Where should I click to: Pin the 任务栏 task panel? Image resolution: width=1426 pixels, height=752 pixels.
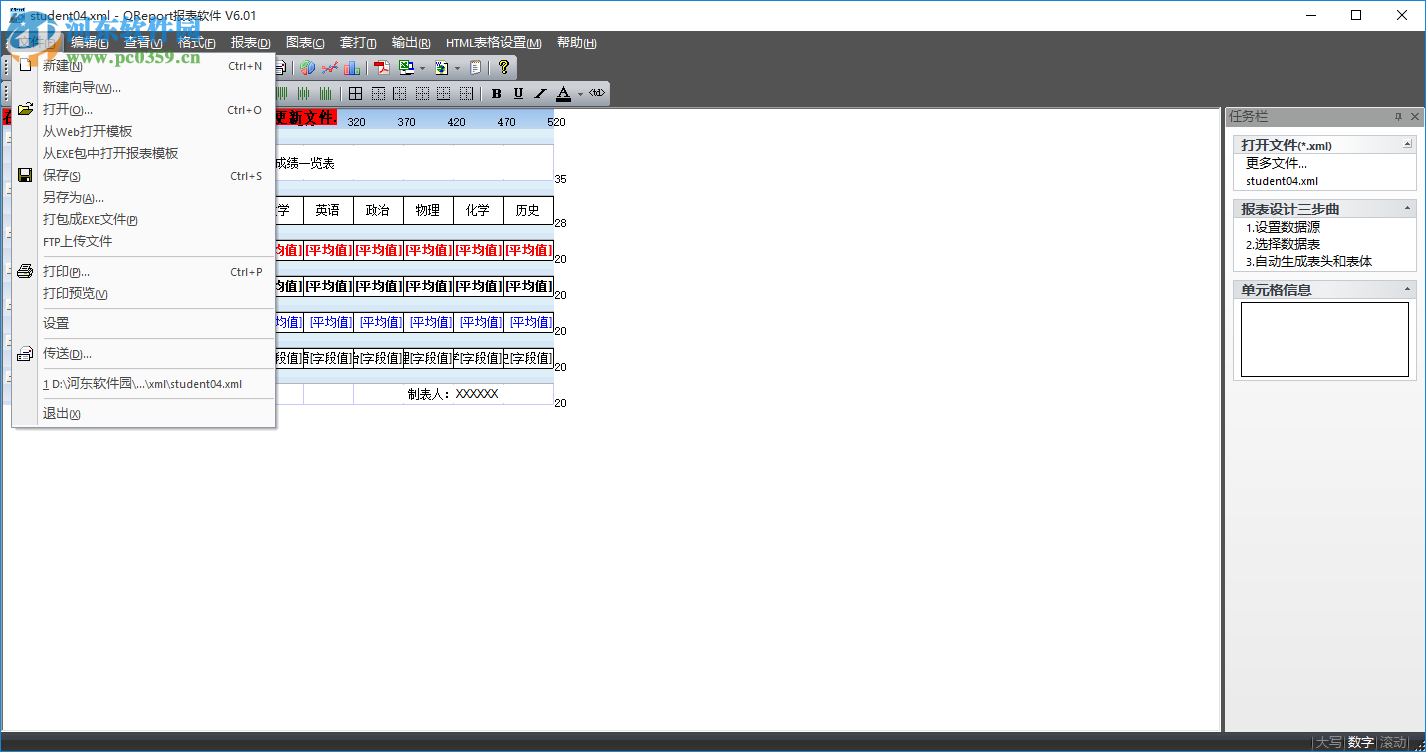point(1398,117)
